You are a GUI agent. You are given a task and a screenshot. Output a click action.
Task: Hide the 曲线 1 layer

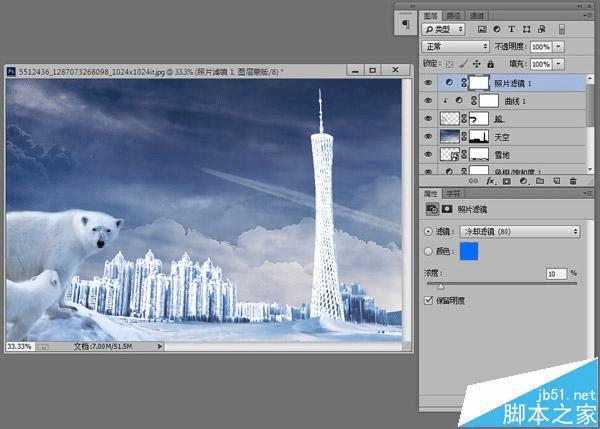(428, 100)
